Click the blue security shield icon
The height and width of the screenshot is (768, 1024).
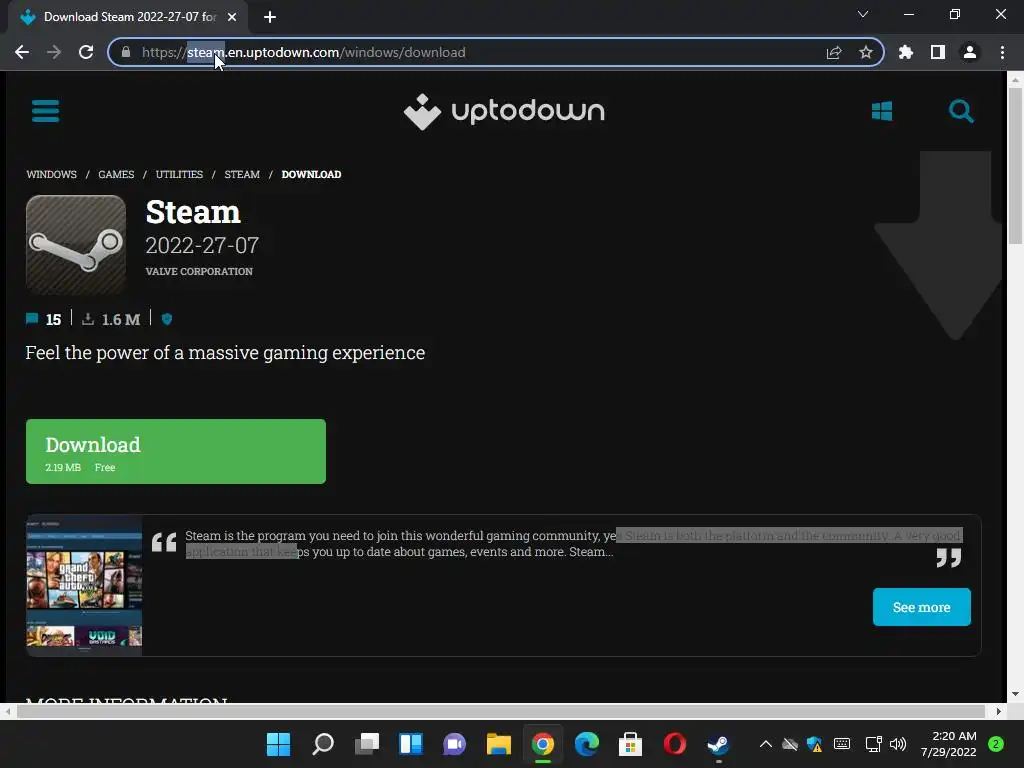167,319
